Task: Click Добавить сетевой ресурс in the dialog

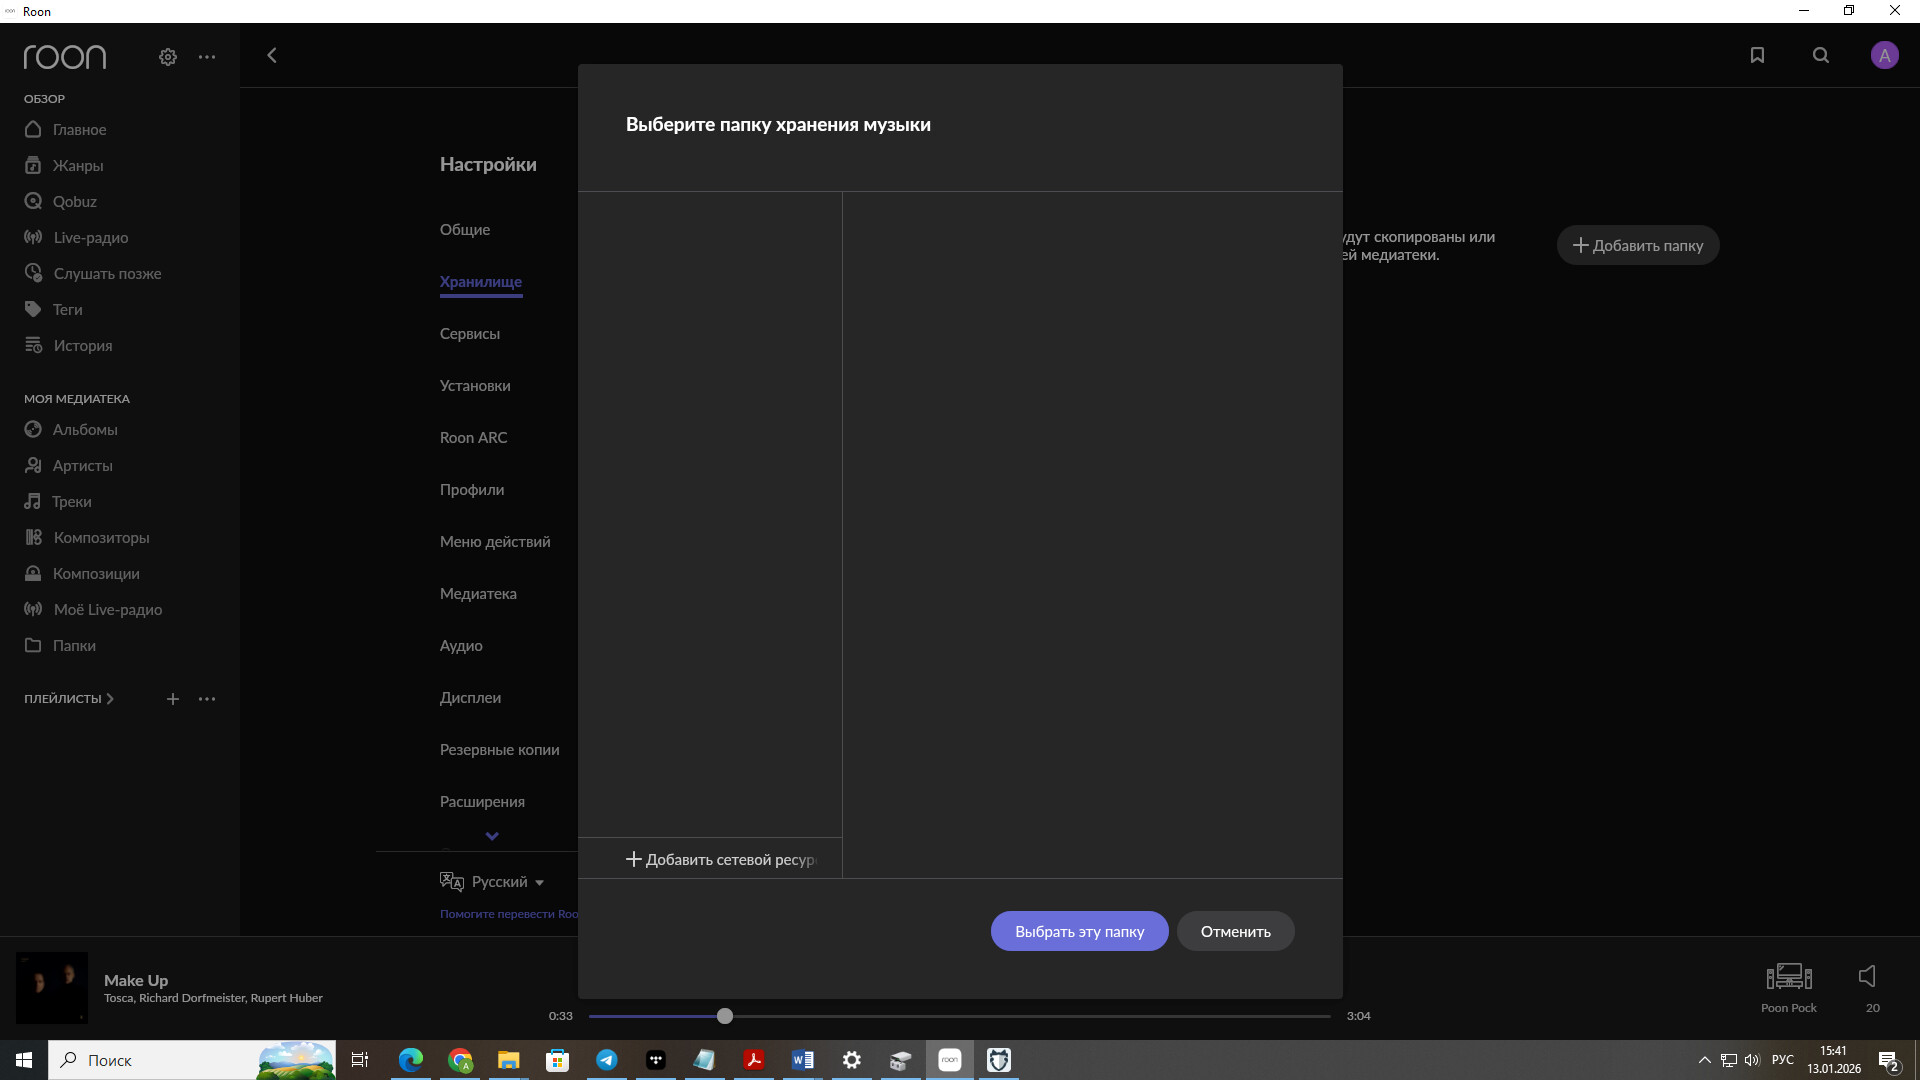Action: (x=720, y=859)
